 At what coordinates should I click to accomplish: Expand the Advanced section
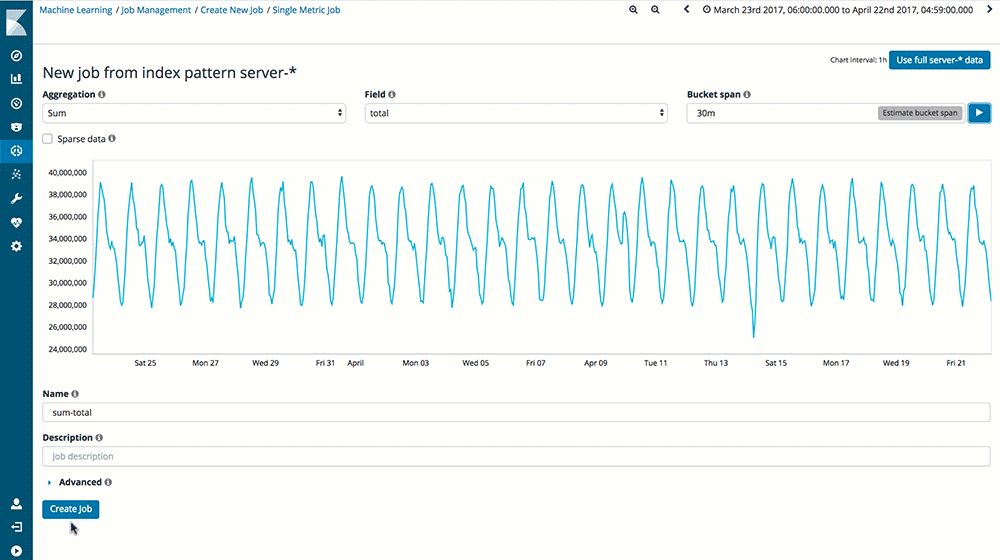click(79, 482)
